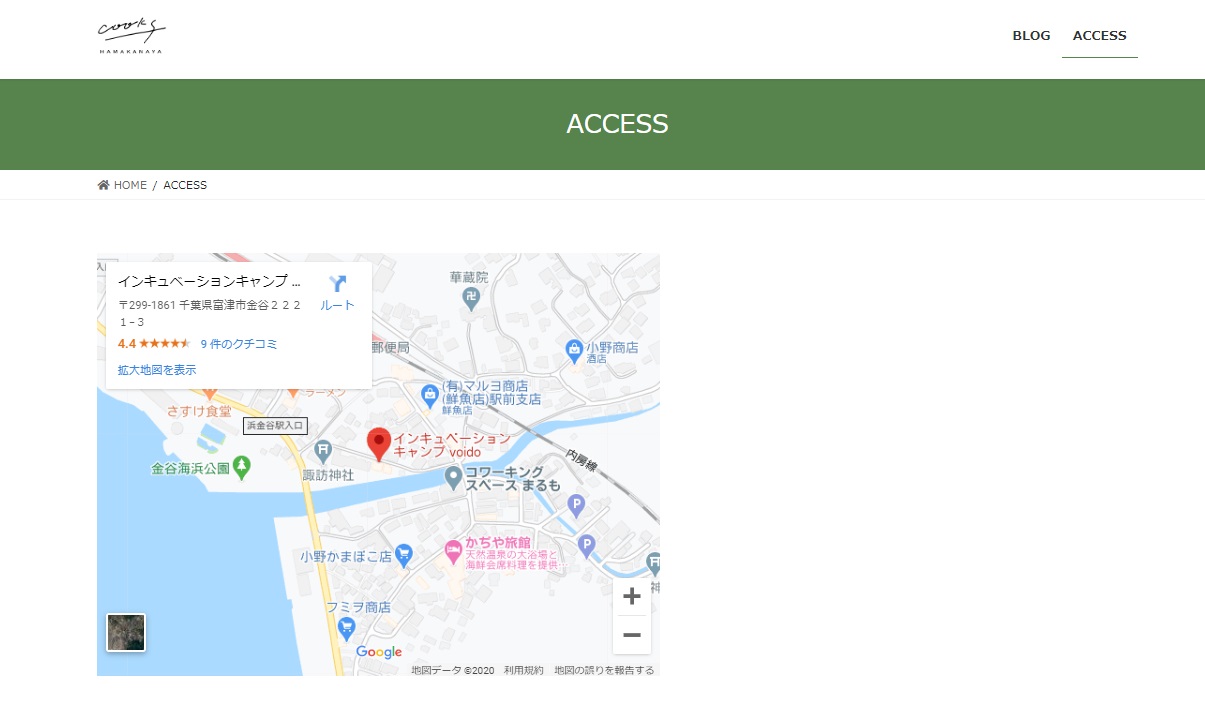Select the Kanaya Kaihin Park tree marker
The height and width of the screenshot is (719, 1205).
pos(241,467)
